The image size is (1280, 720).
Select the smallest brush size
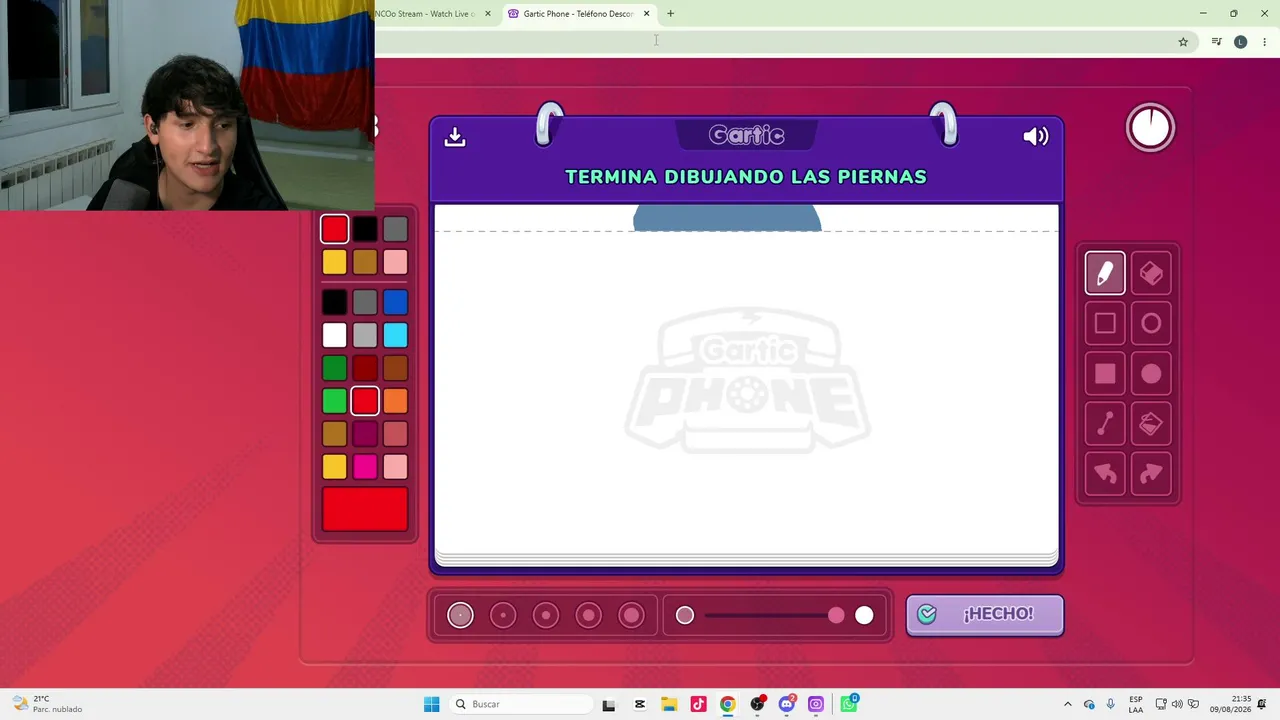click(x=460, y=615)
